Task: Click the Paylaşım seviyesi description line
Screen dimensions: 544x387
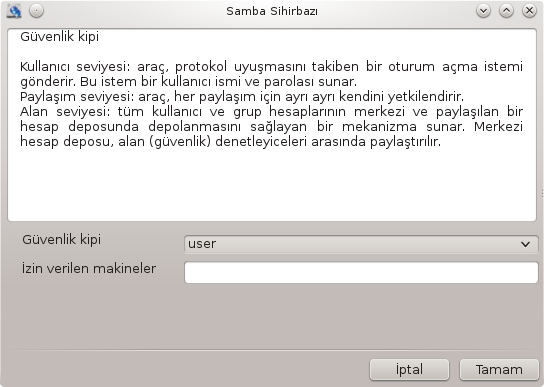Action: [x=242, y=96]
